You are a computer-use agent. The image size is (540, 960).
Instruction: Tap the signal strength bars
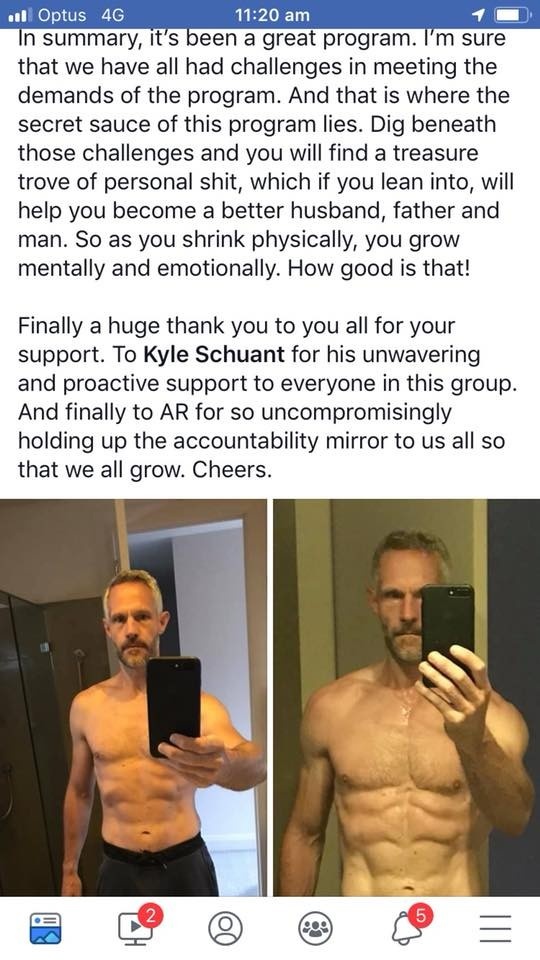pos(20,15)
